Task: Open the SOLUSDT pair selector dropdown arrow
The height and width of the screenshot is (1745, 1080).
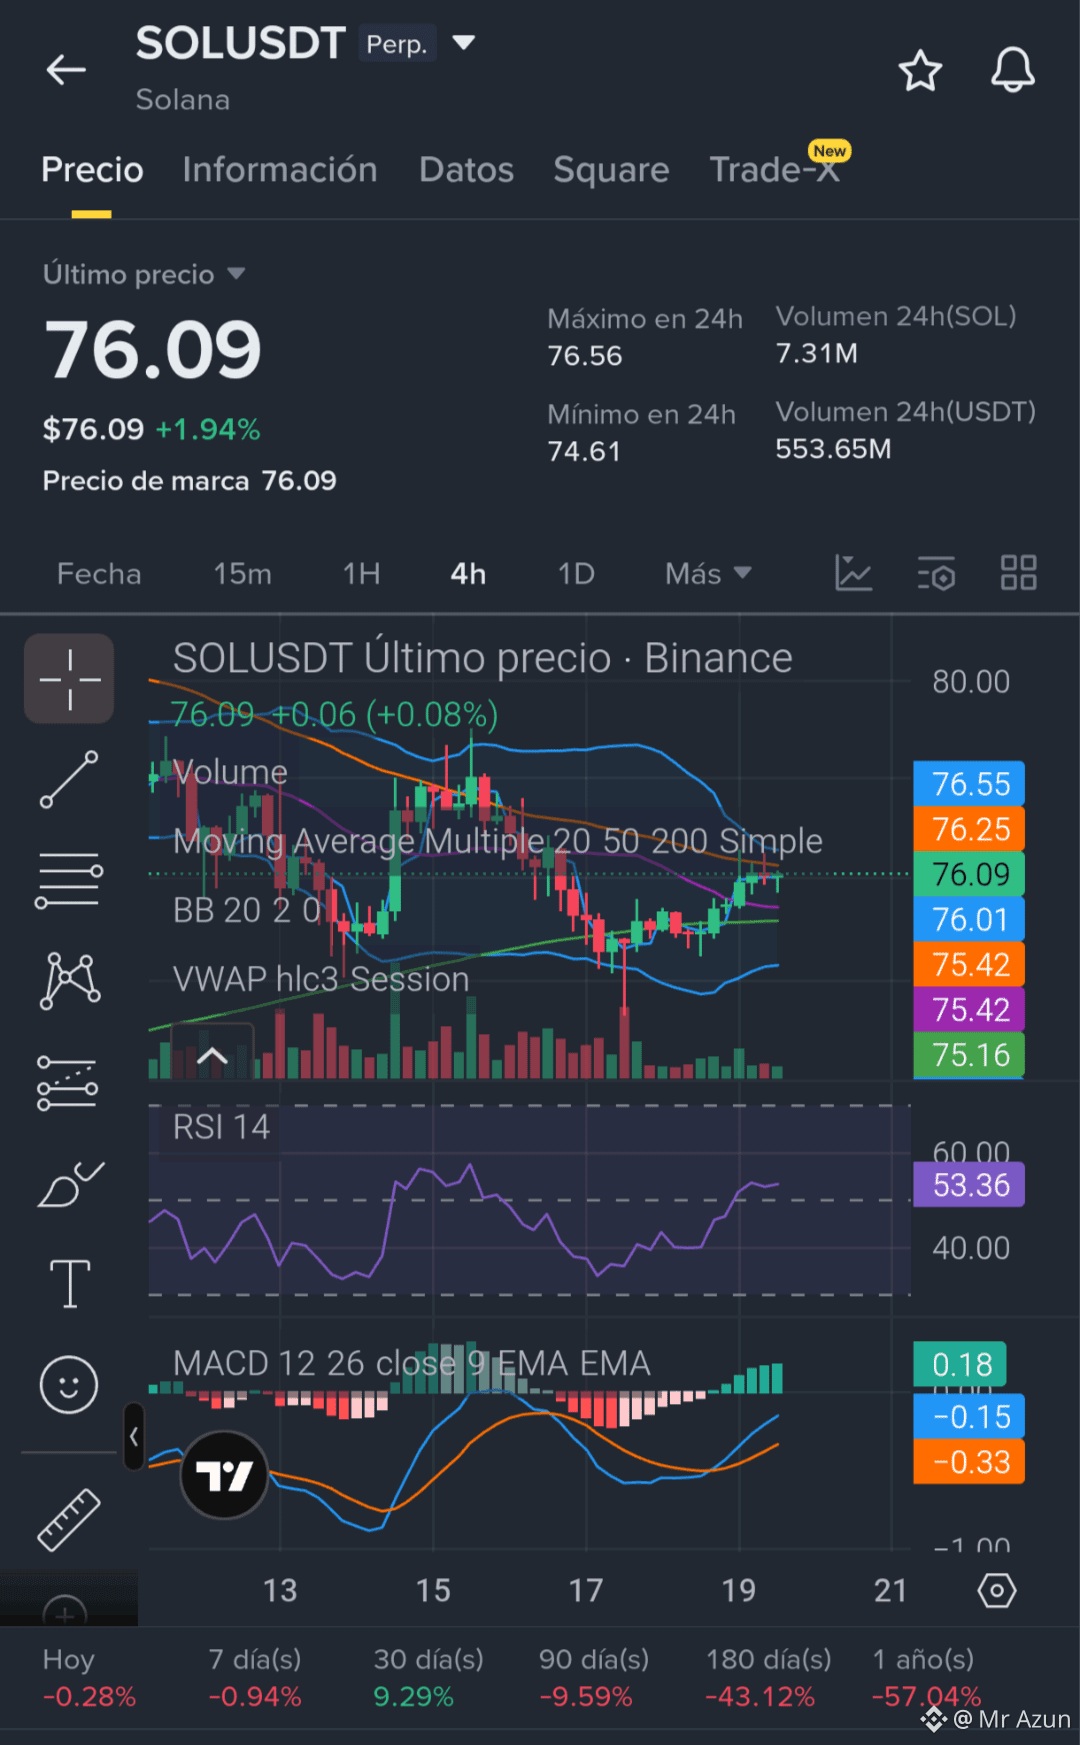Action: coord(463,43)
